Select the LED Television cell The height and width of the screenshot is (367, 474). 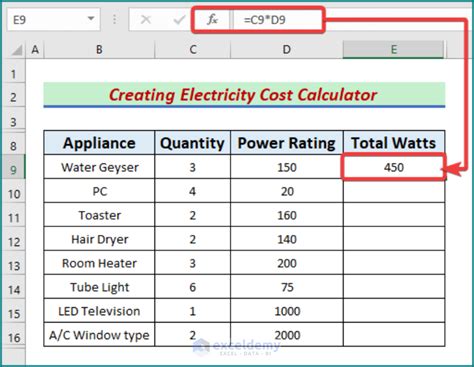[99, 311]
